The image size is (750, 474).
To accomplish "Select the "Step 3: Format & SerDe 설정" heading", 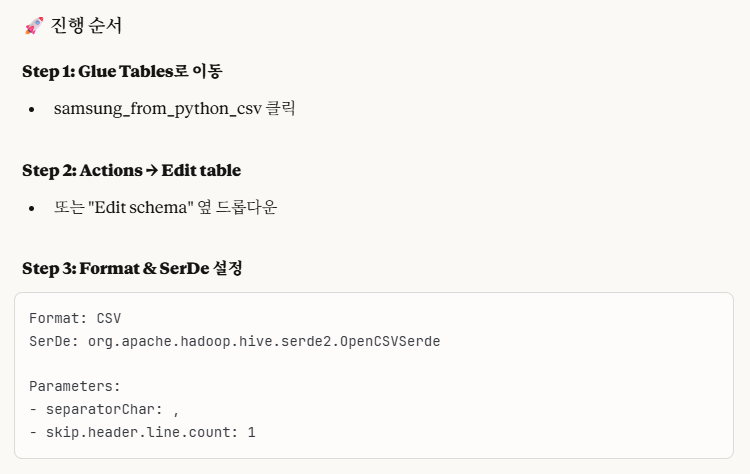I will coord(132,268).
